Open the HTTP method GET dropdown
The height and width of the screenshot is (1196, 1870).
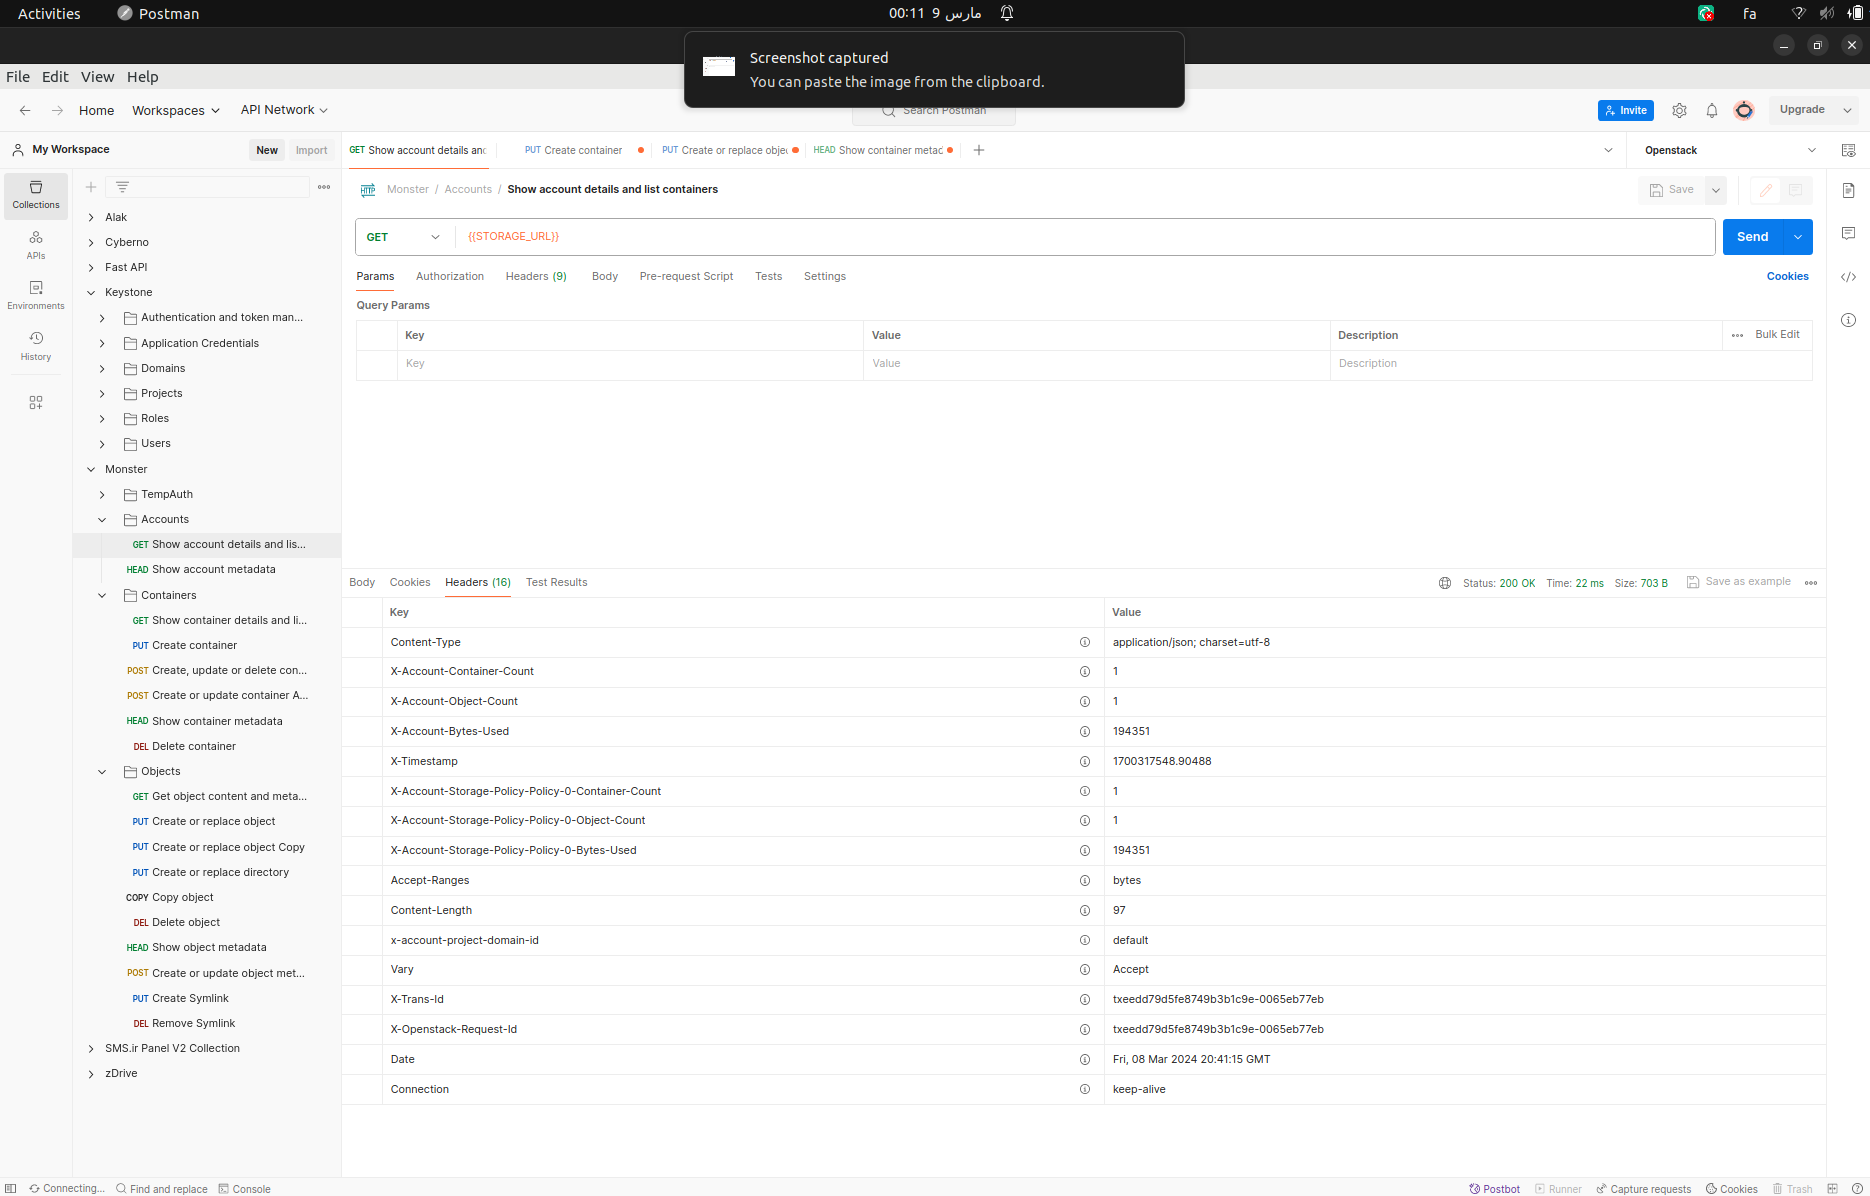point(404,237)
